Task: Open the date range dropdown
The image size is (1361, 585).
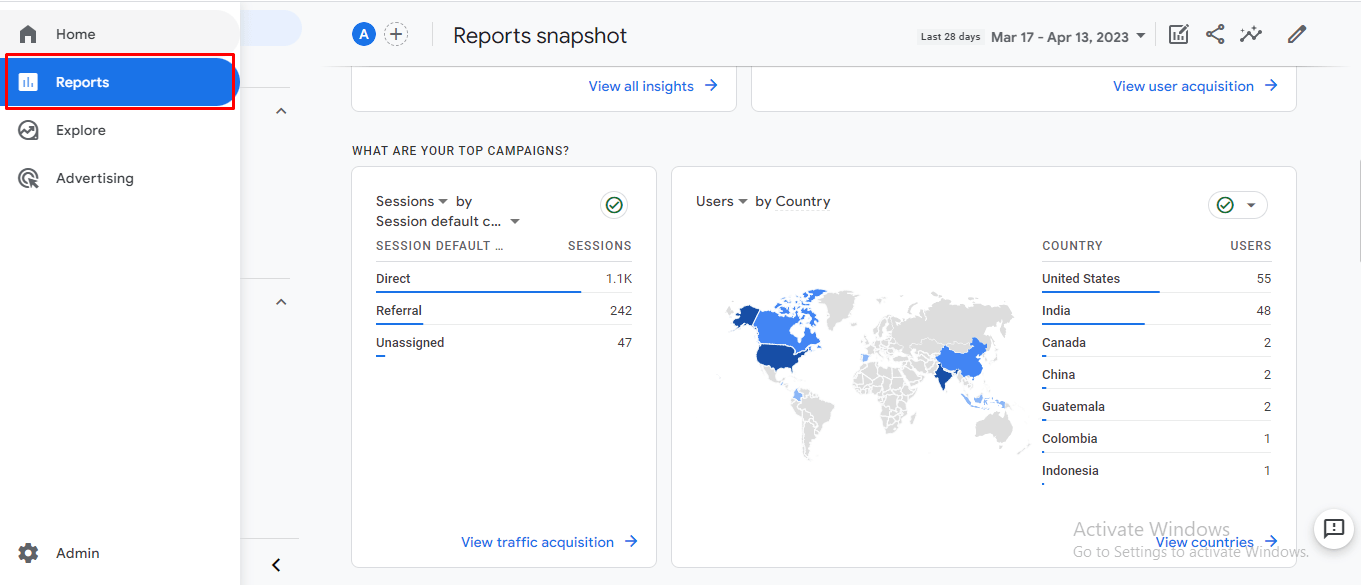Action: pos(1067,37)
